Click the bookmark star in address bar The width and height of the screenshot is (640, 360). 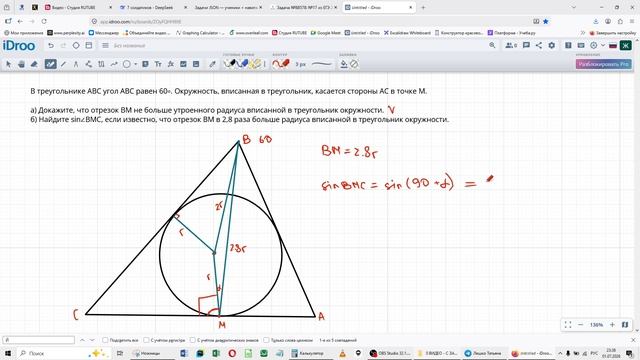click(546, 21)
